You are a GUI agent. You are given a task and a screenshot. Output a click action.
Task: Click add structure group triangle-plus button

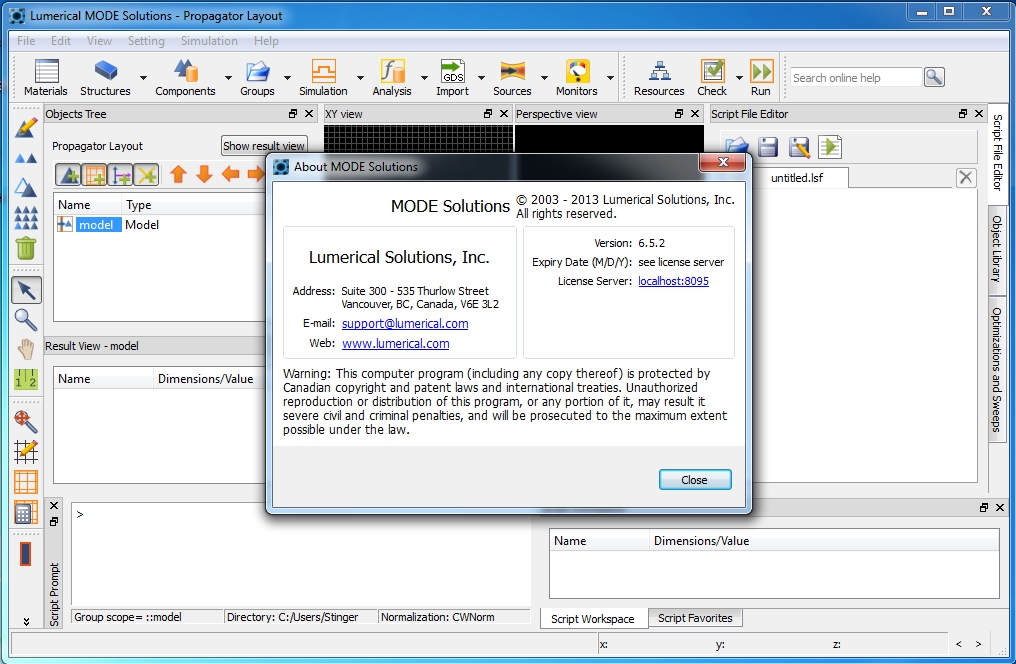[x=68, y=174]
